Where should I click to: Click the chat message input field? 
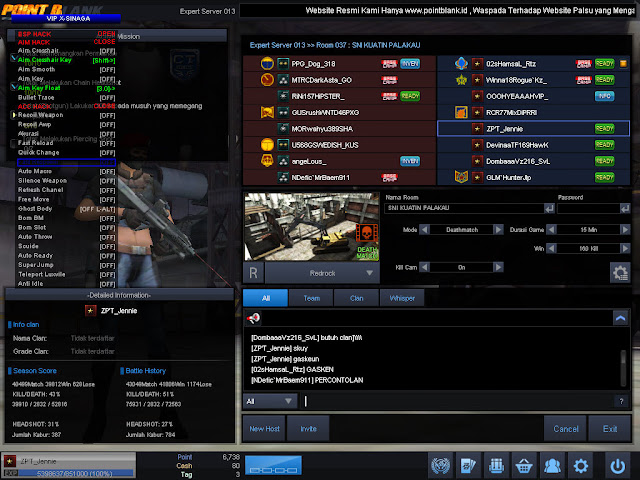point(457,401)
